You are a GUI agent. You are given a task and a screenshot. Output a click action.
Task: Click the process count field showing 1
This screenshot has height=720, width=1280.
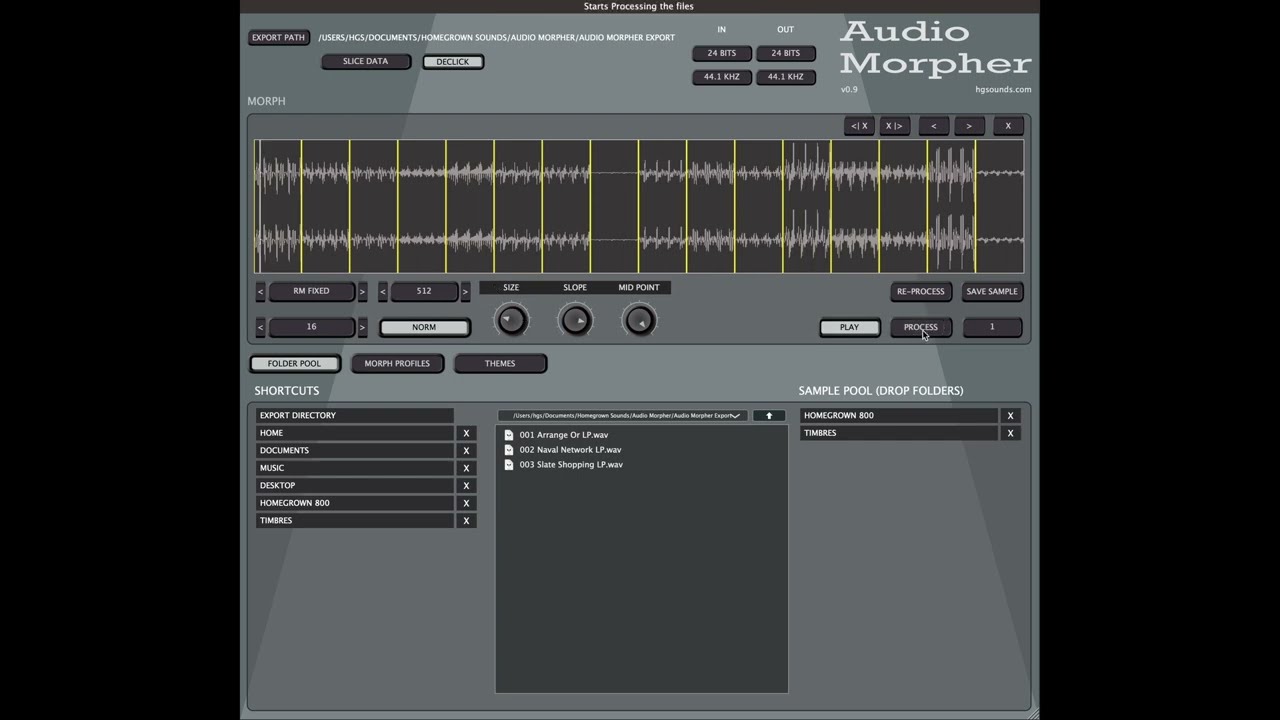(992, 327)
